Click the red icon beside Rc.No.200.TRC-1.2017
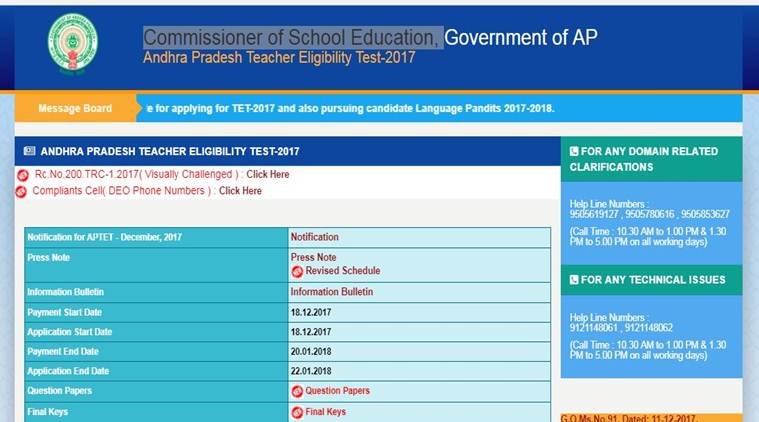The width and height of the screenshot is (759, 422). (23, 175)
